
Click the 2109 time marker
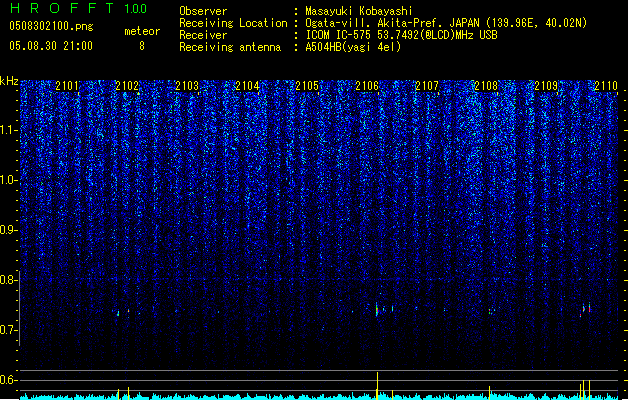(546, 86)
